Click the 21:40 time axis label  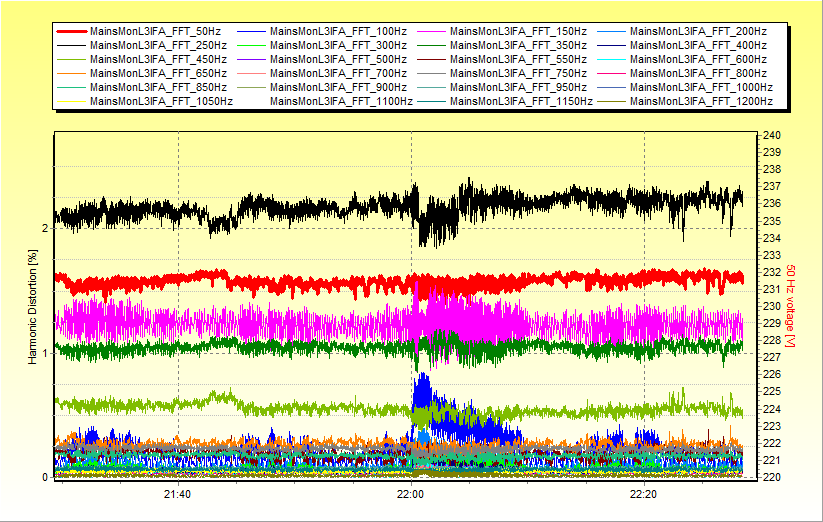click(178, 494)
